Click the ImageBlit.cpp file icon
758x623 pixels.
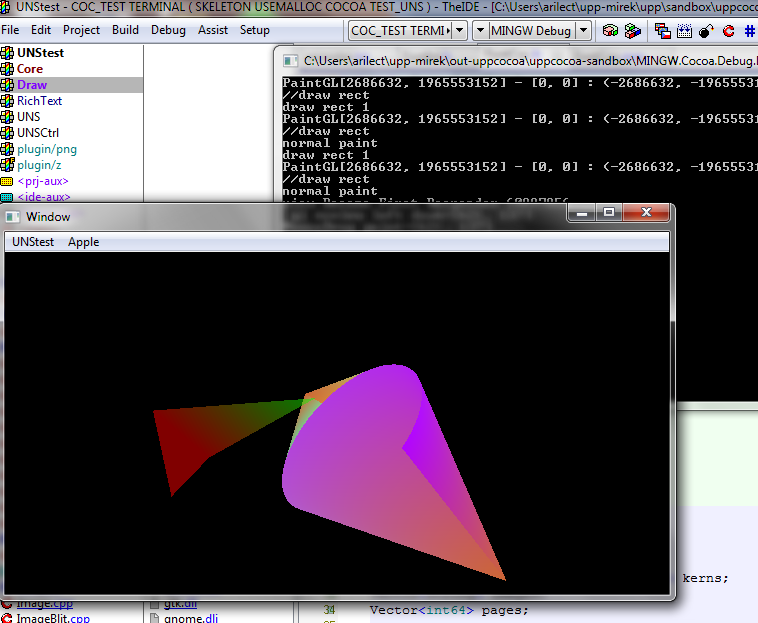pyautogui.click(x=8, y=618)
